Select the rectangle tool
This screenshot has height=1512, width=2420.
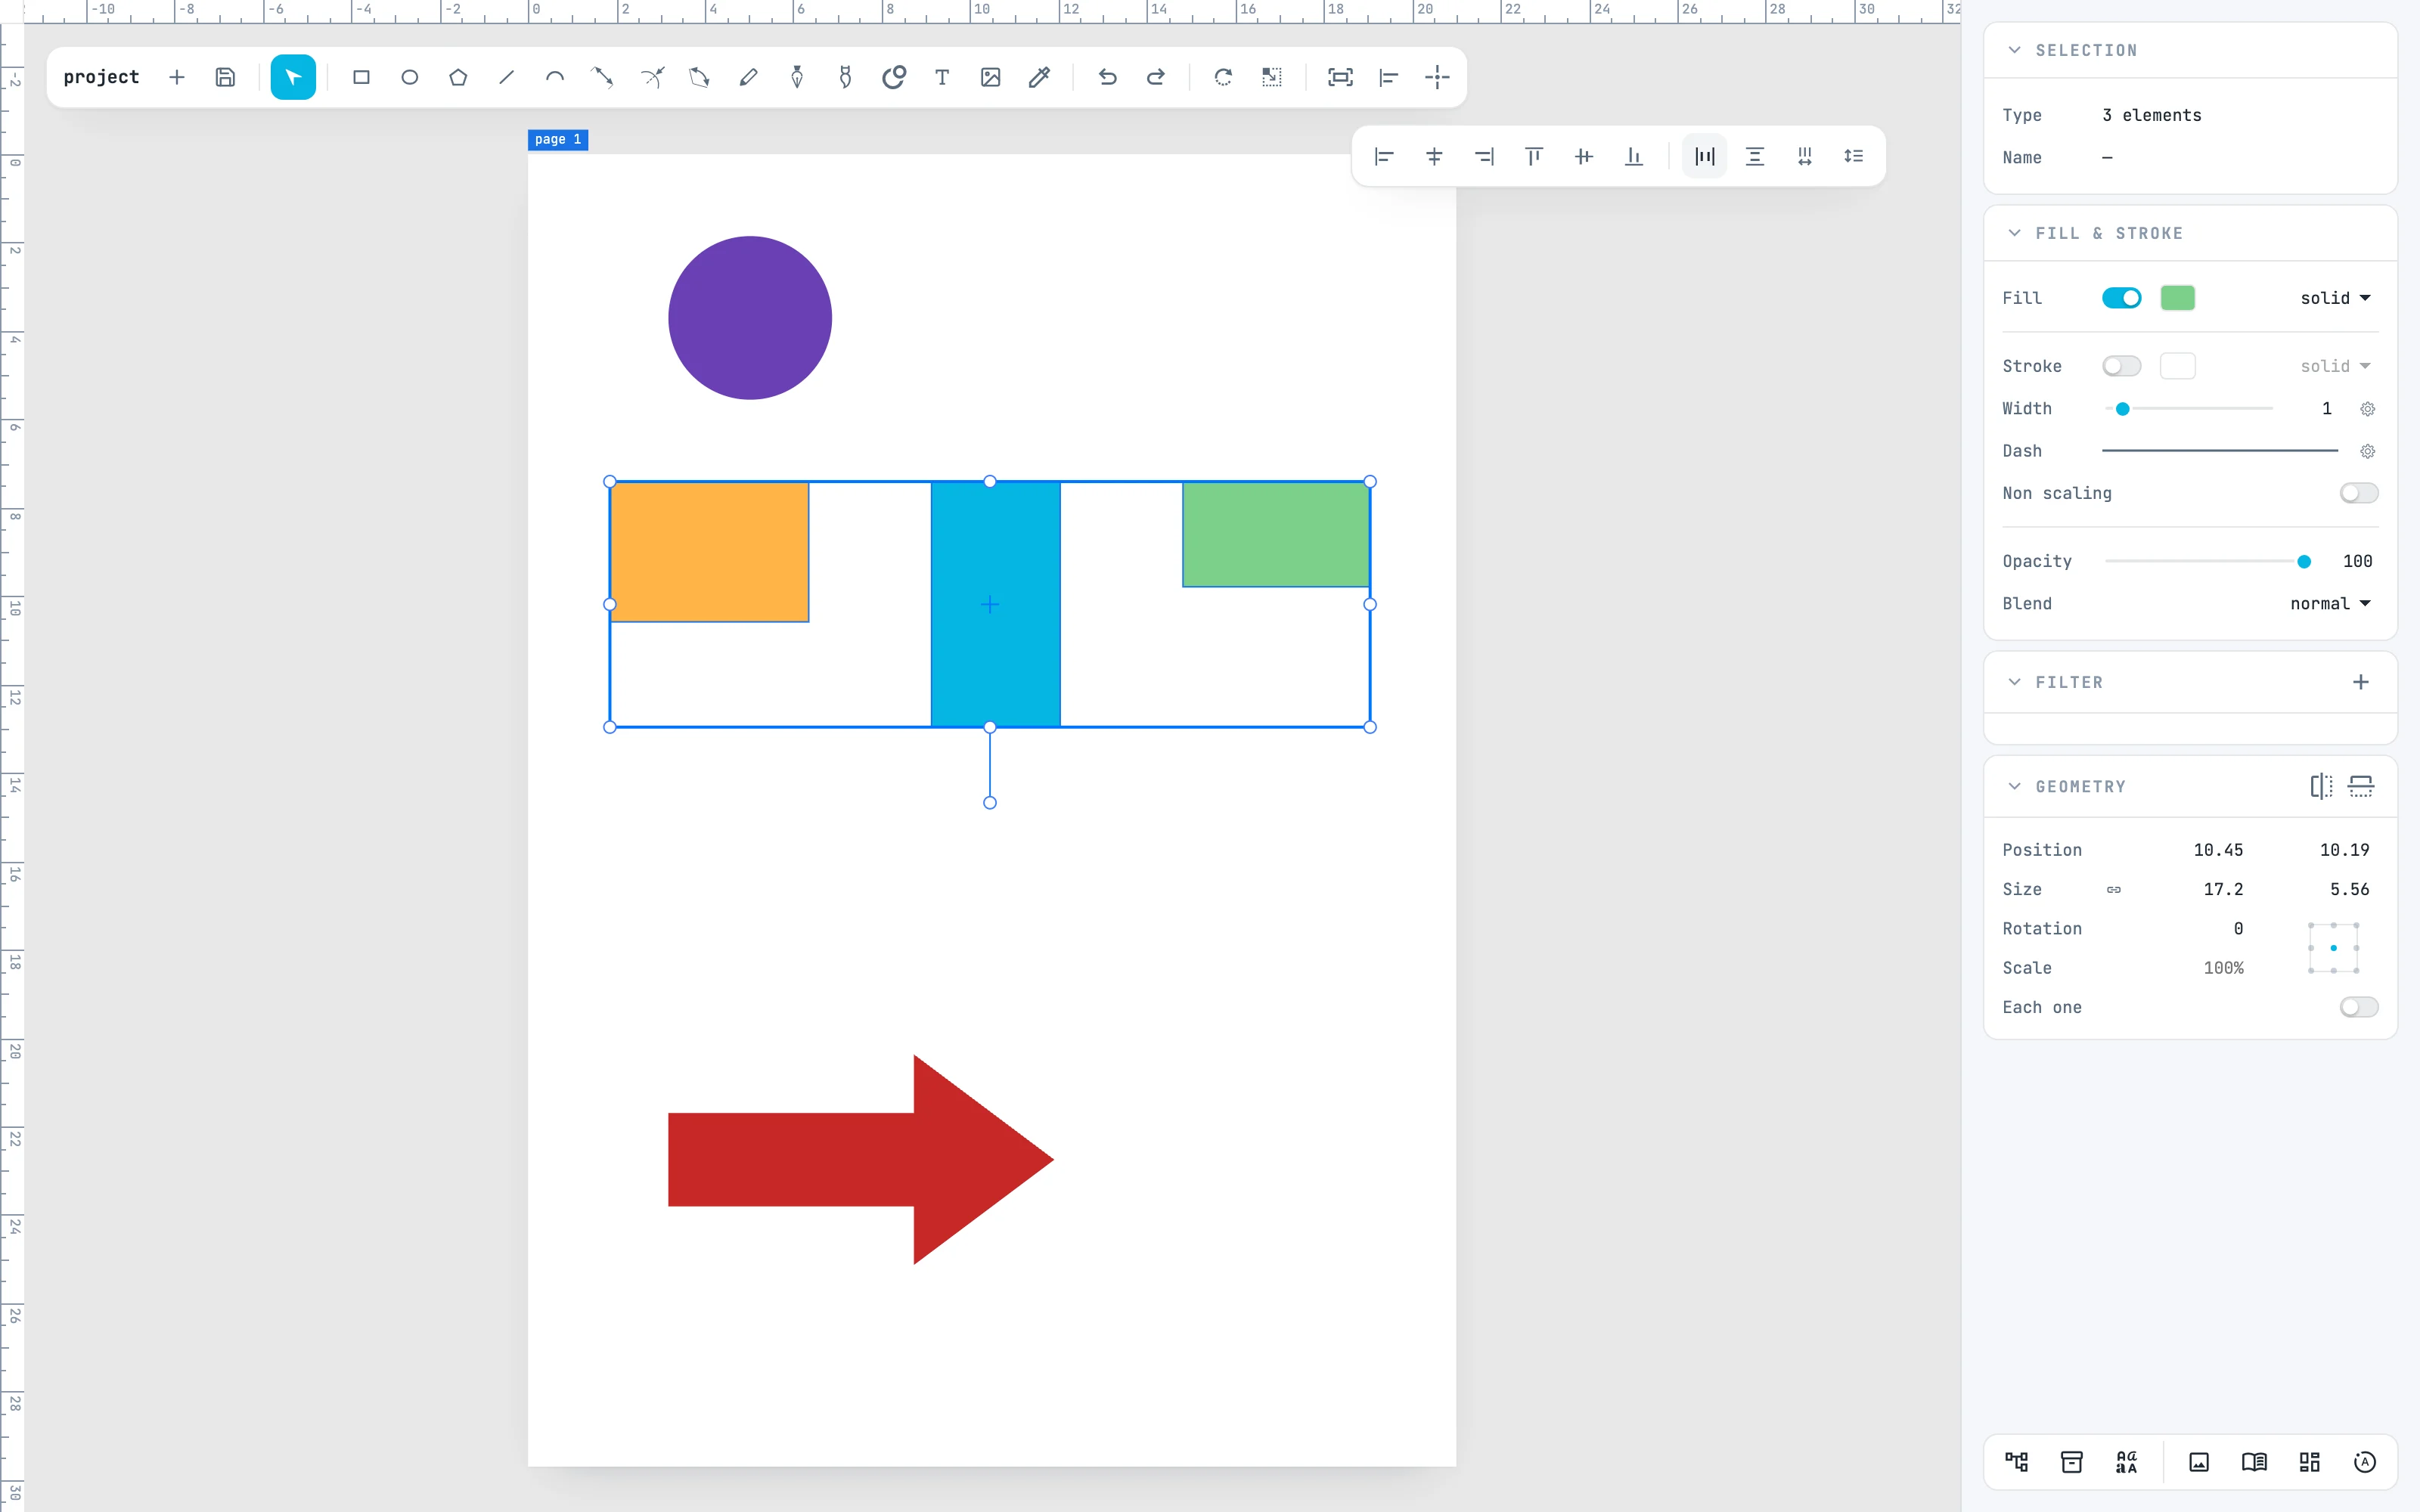click(x=361, y=77)
